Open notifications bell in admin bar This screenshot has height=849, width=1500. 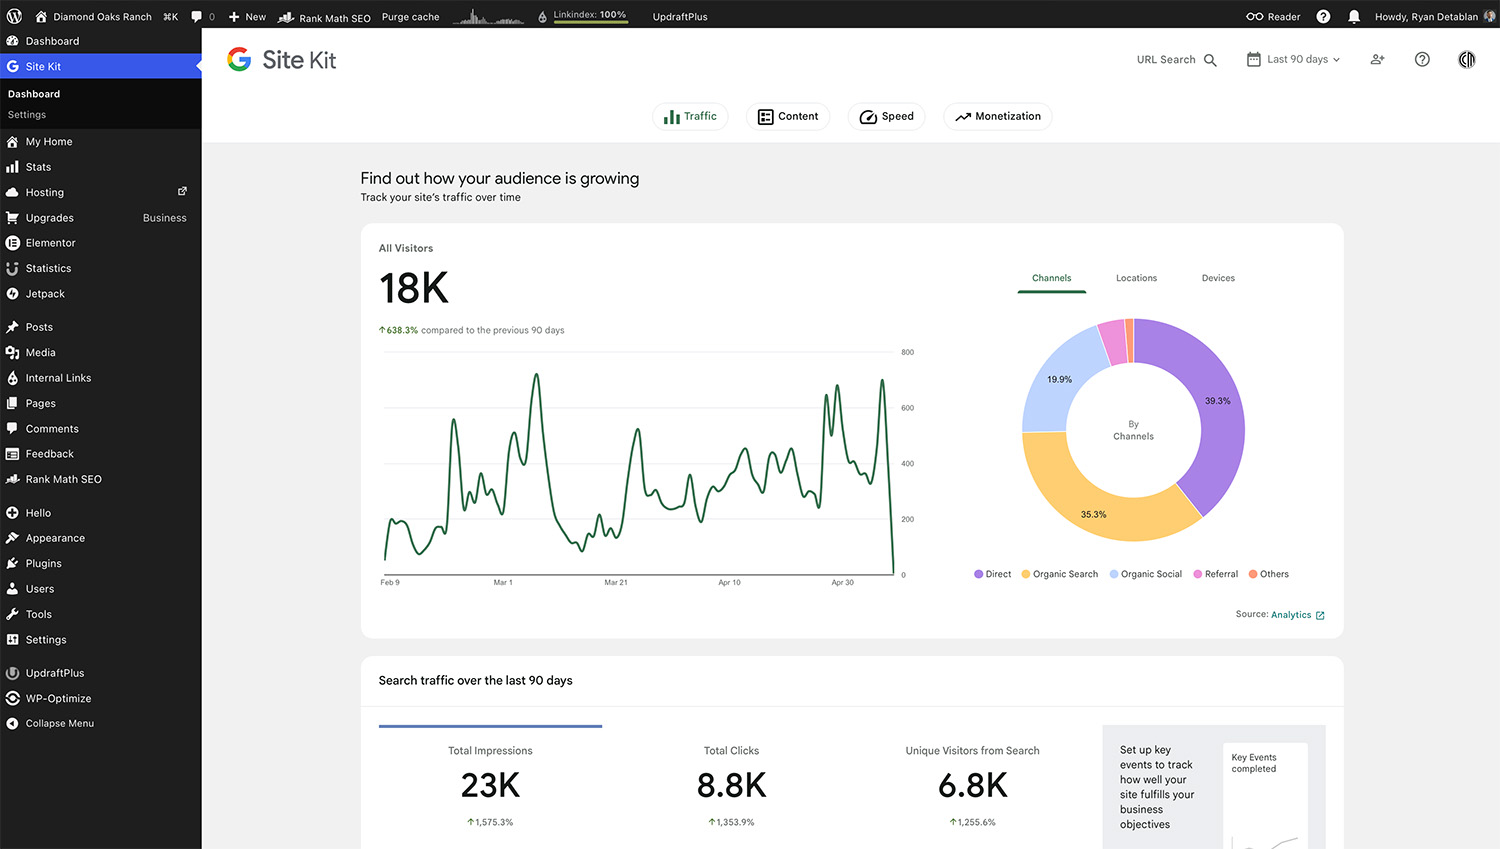[x=1353, y=16]
